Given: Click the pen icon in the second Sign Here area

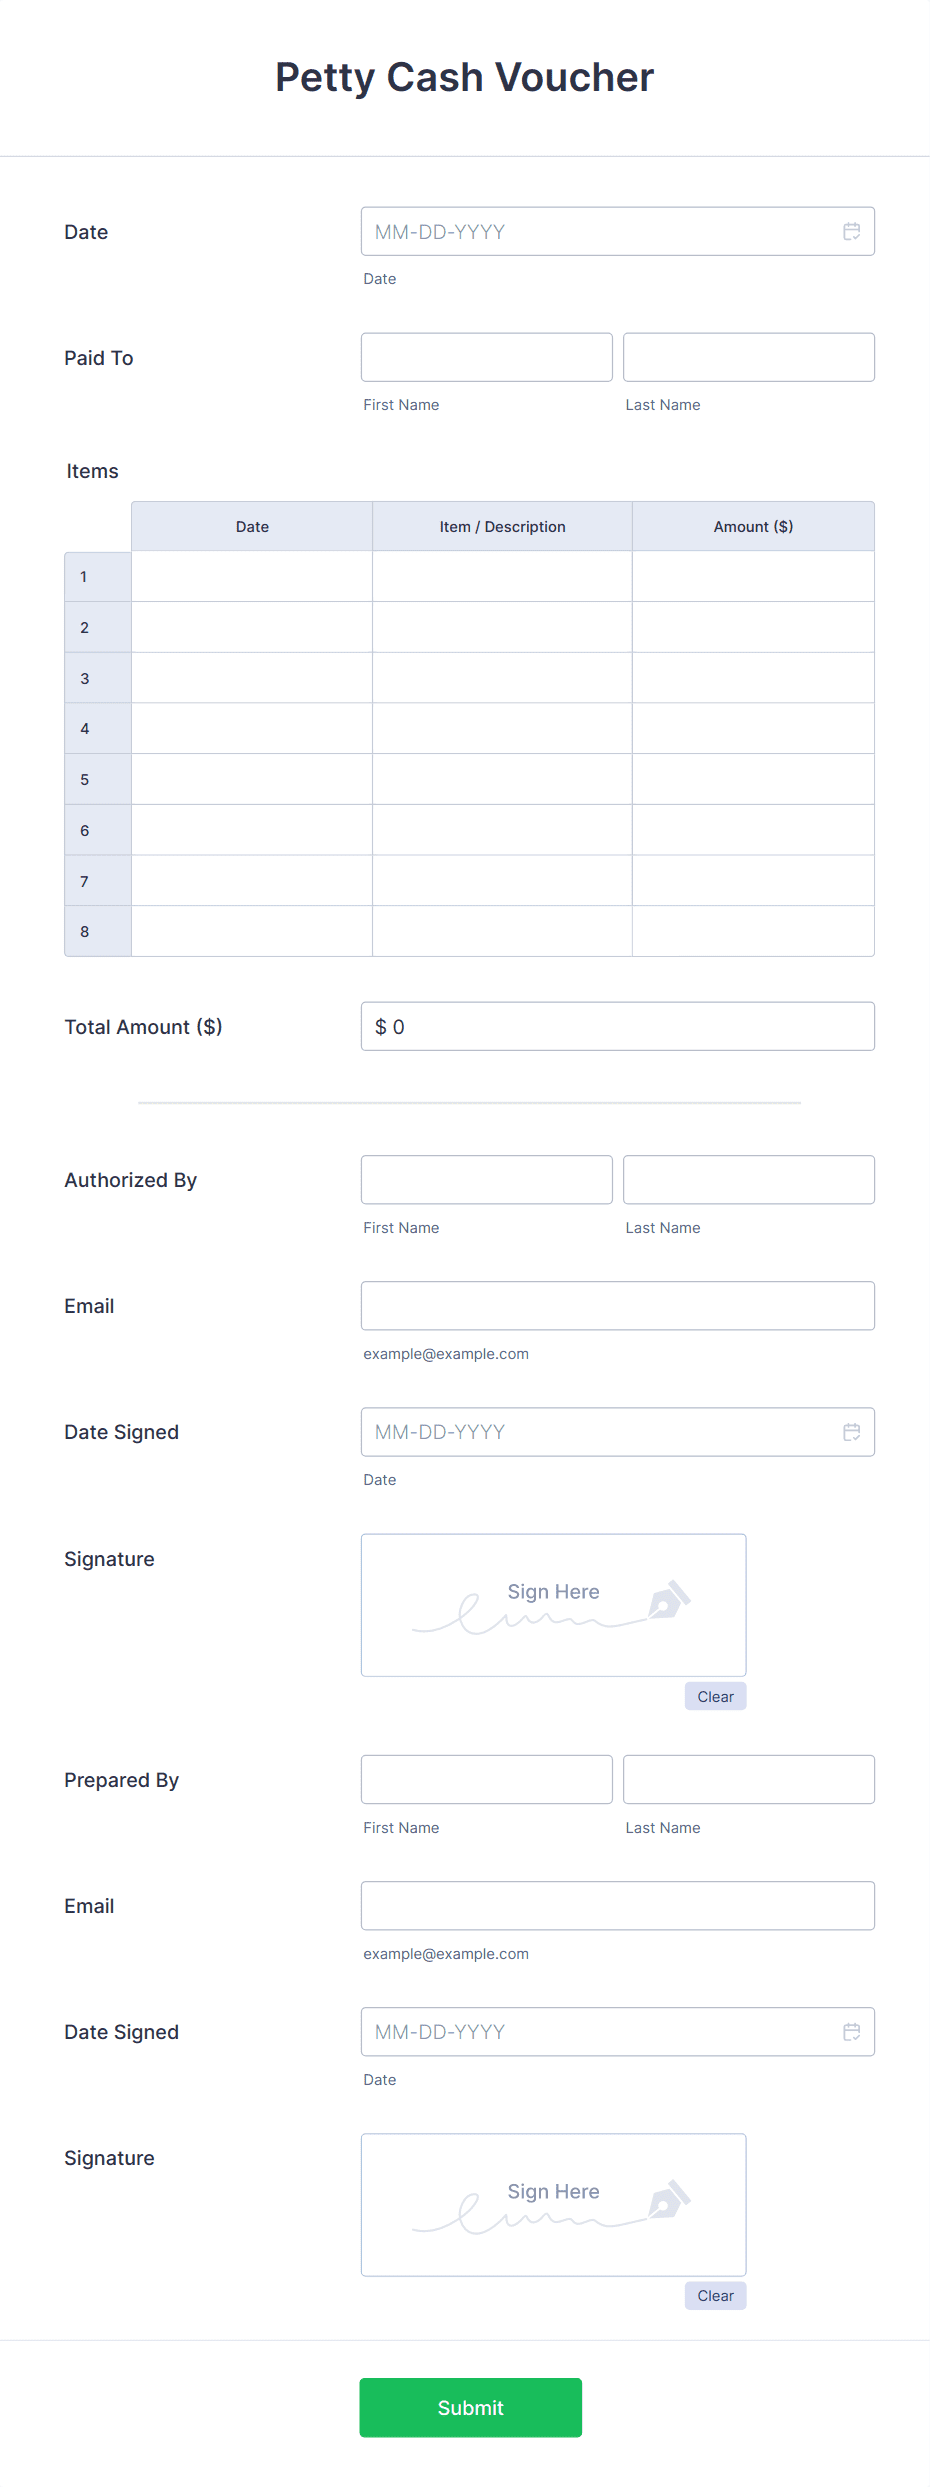Looking at the screenshot, I should pos(668,2200).
